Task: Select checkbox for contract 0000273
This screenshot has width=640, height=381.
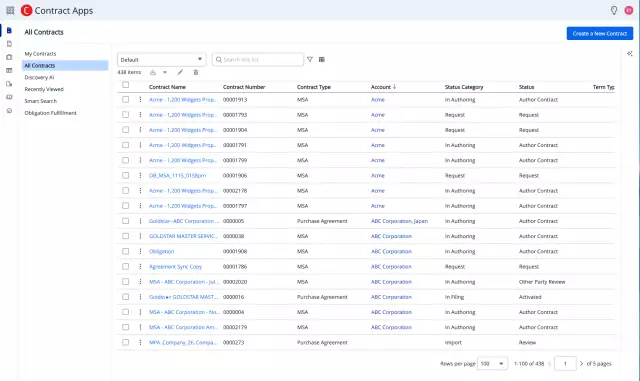Action: (x=125, y=343)
